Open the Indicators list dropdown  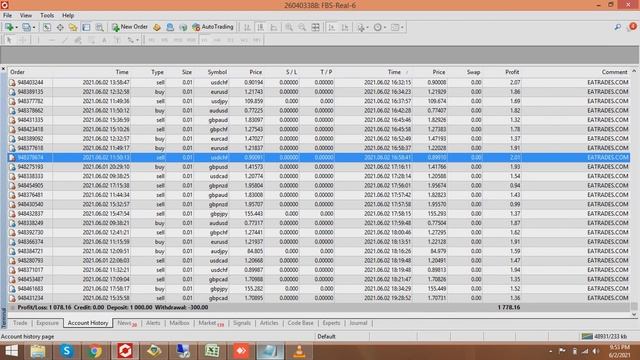pos(362,27)
